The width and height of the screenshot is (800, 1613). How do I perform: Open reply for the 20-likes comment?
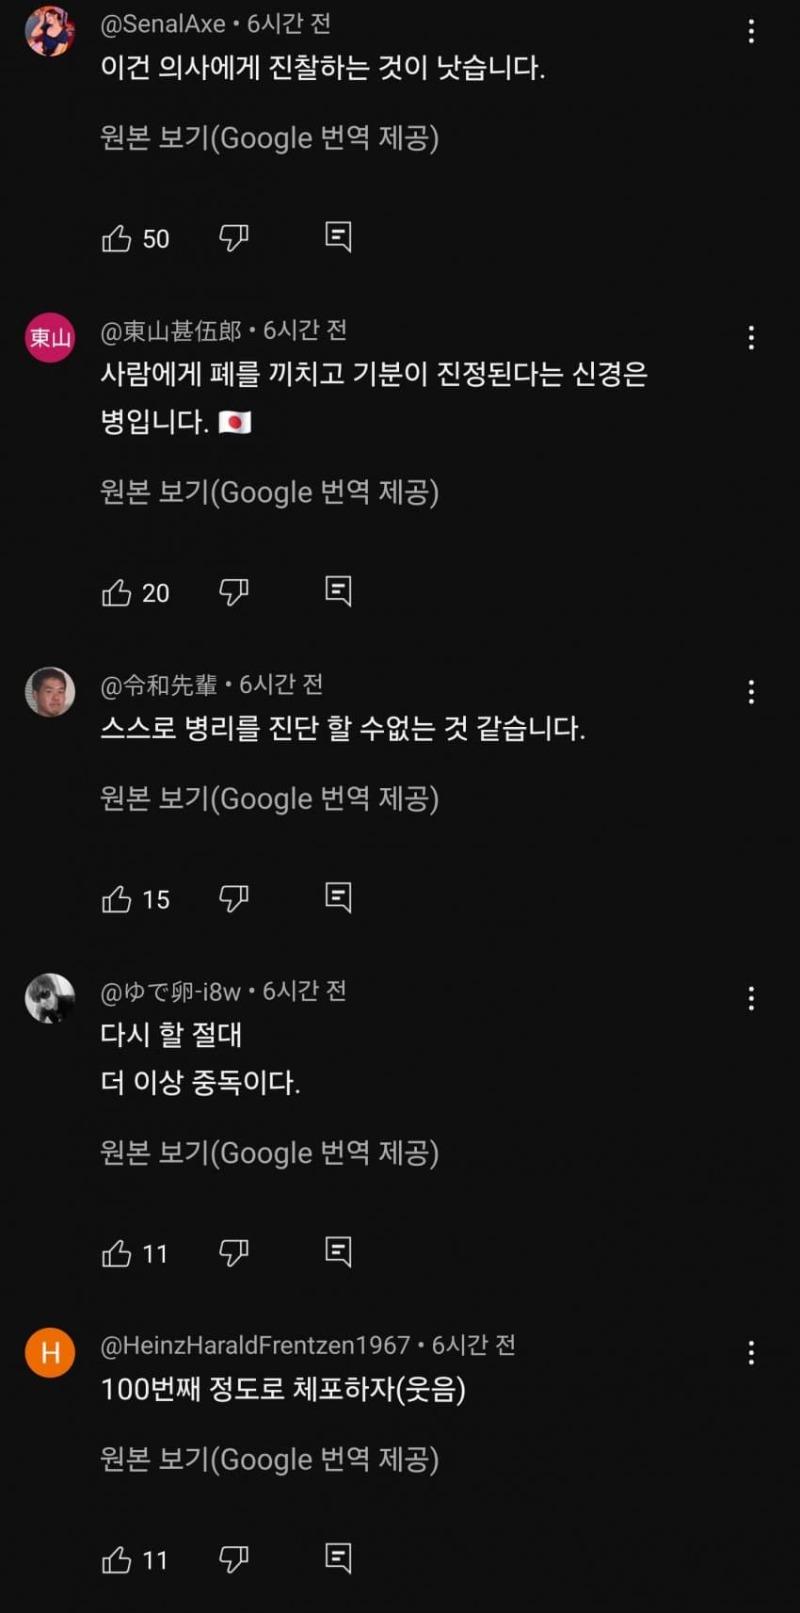tap(338, 591)
